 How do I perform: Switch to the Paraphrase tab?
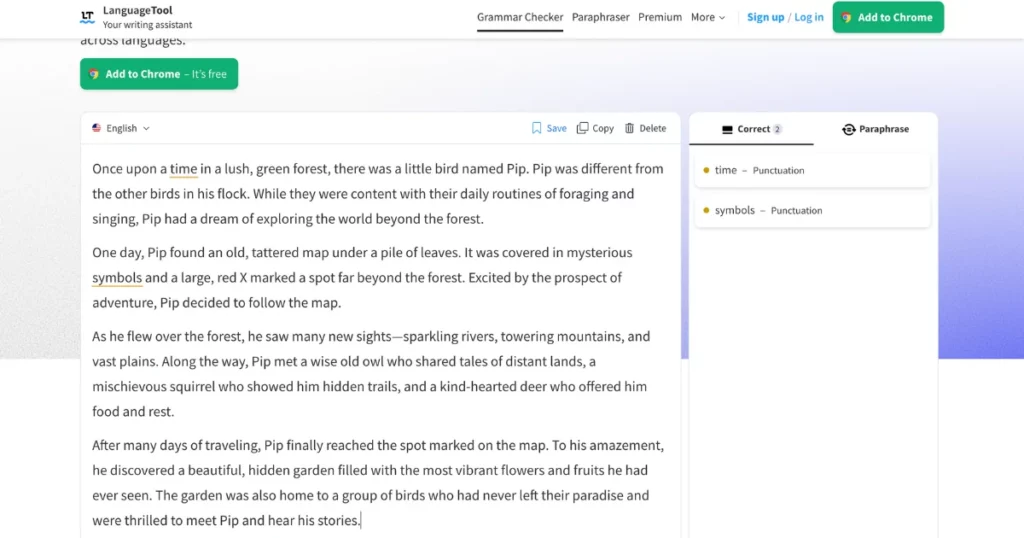(875, 129)
